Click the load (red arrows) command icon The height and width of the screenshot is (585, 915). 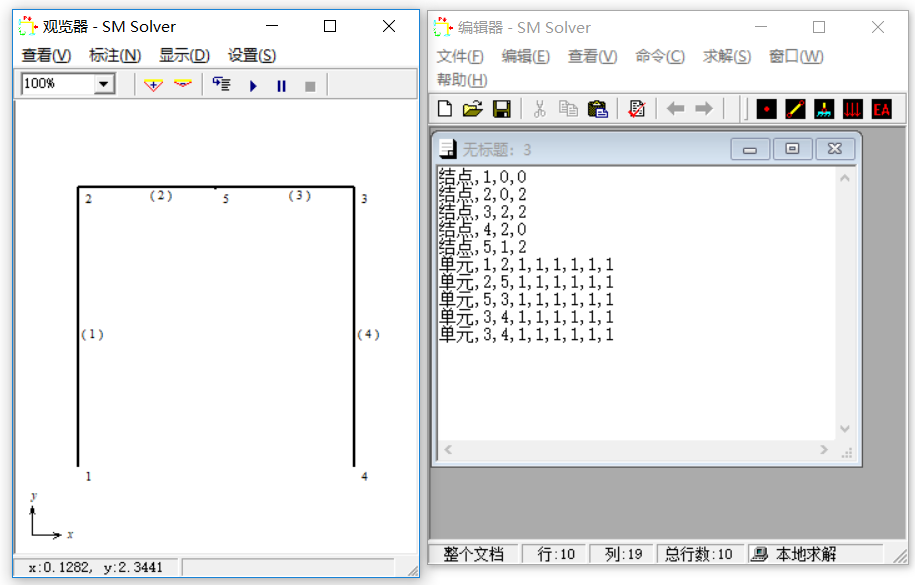(853, 109)
